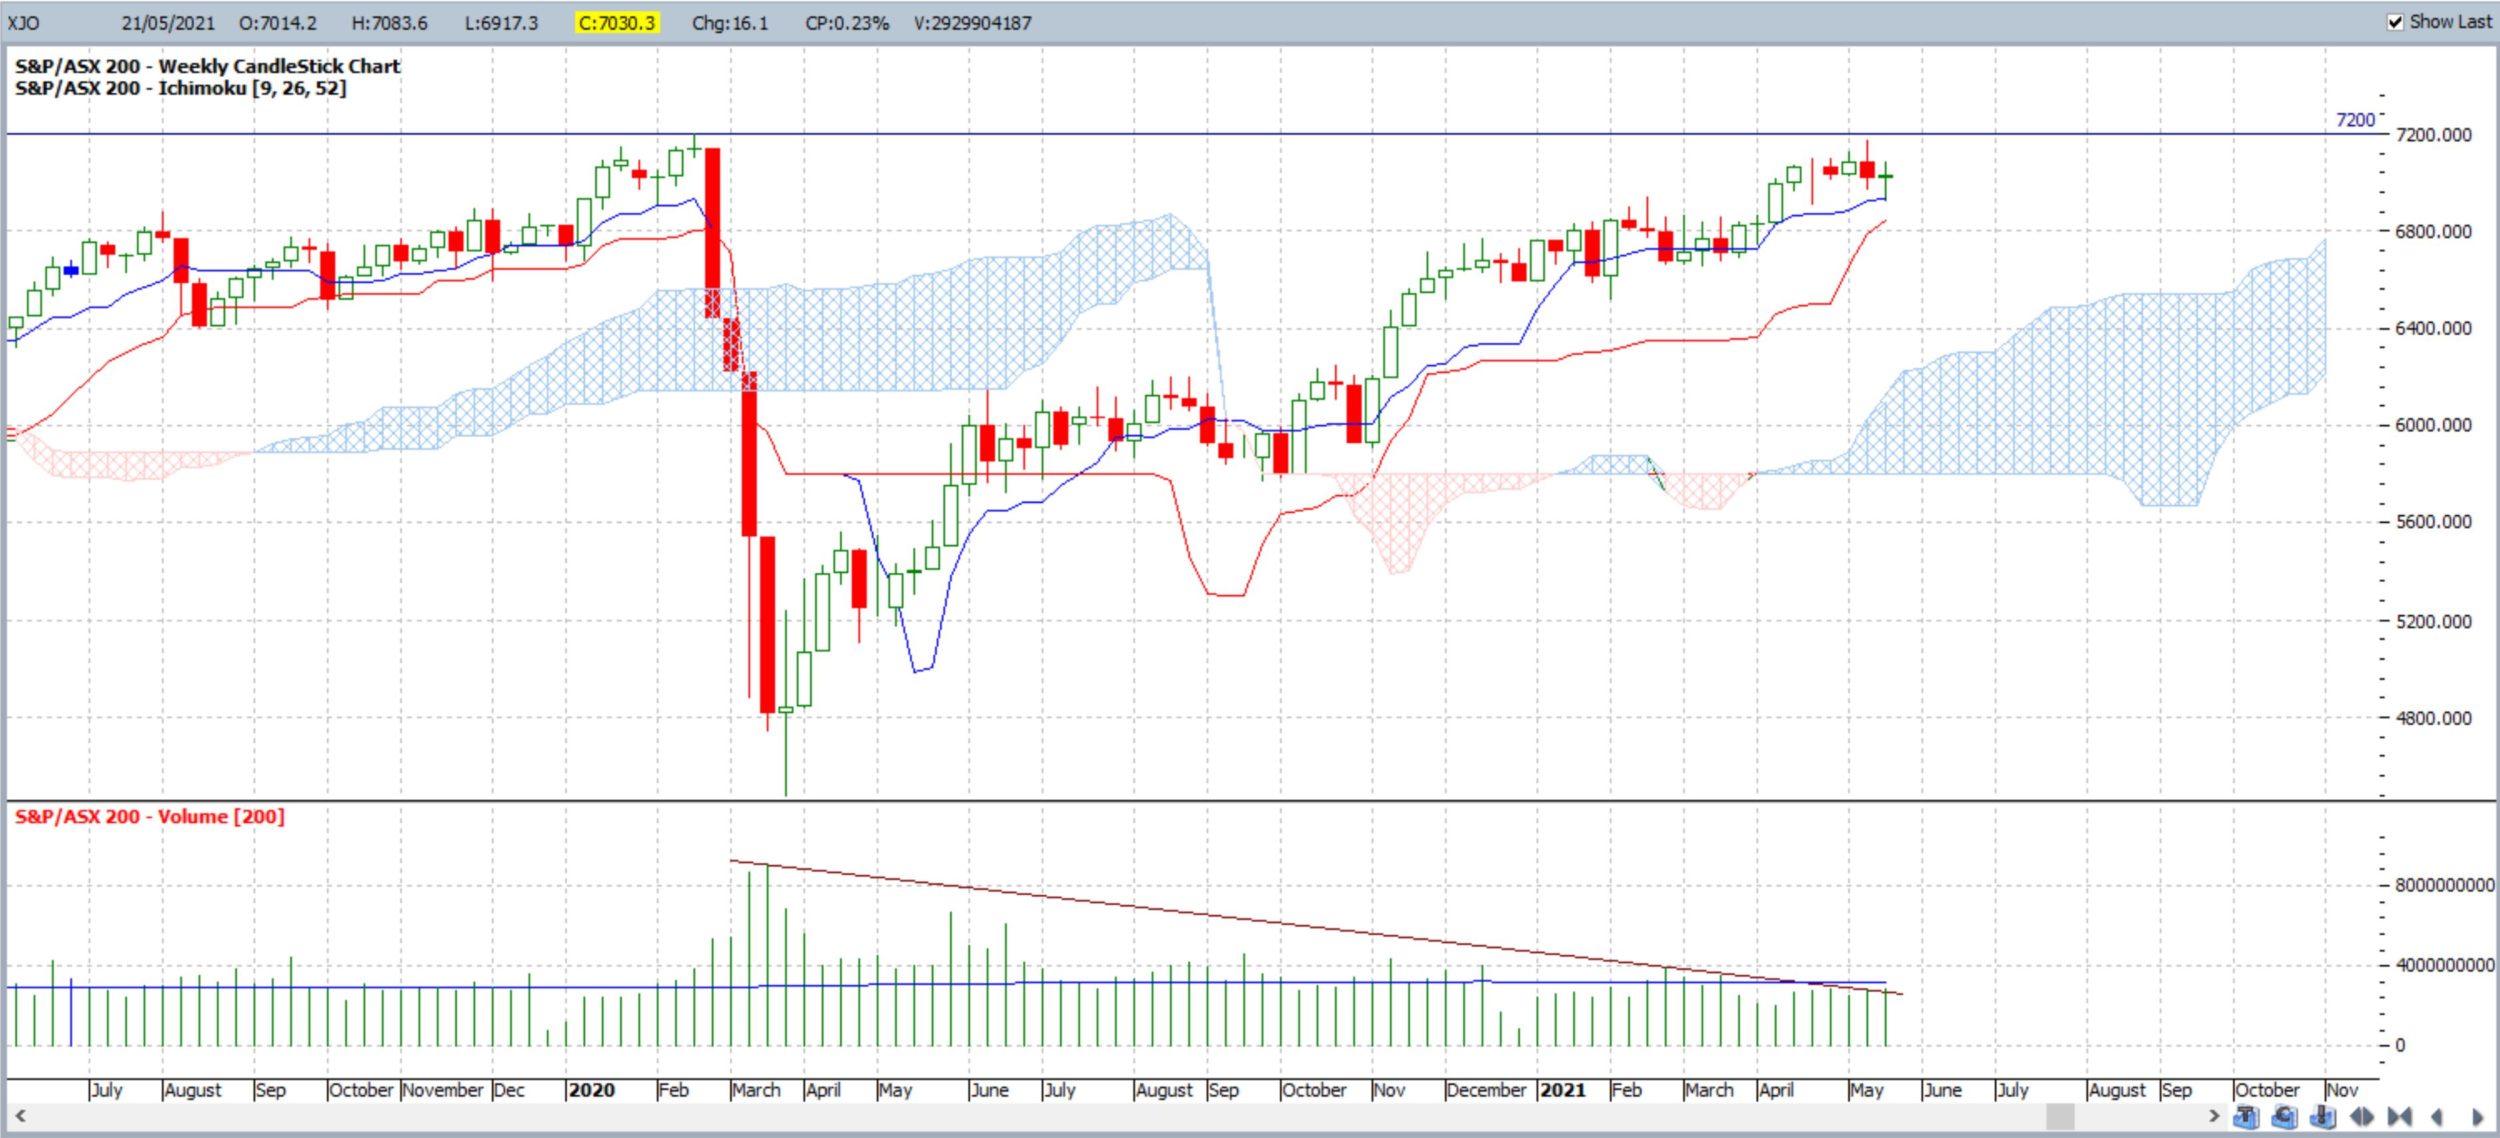
Task: Click the open value O:7014.2
Action: point(277,23)
